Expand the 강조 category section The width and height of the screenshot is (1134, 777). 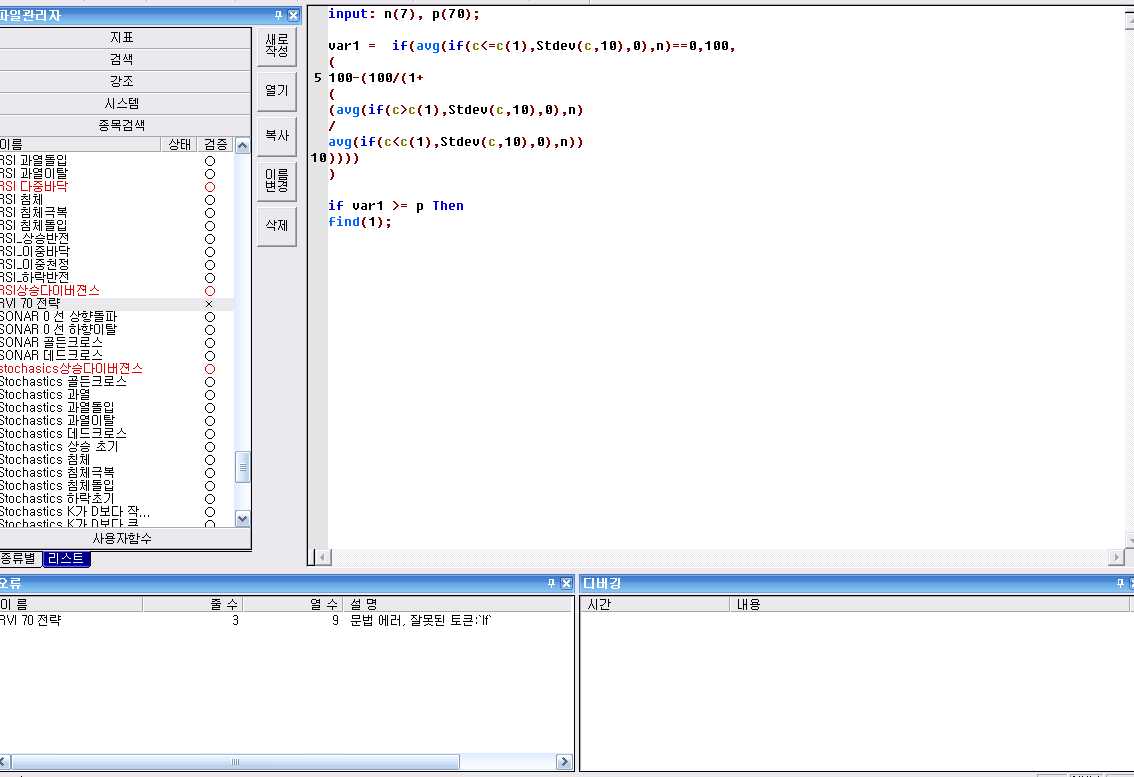coord(124,81)
